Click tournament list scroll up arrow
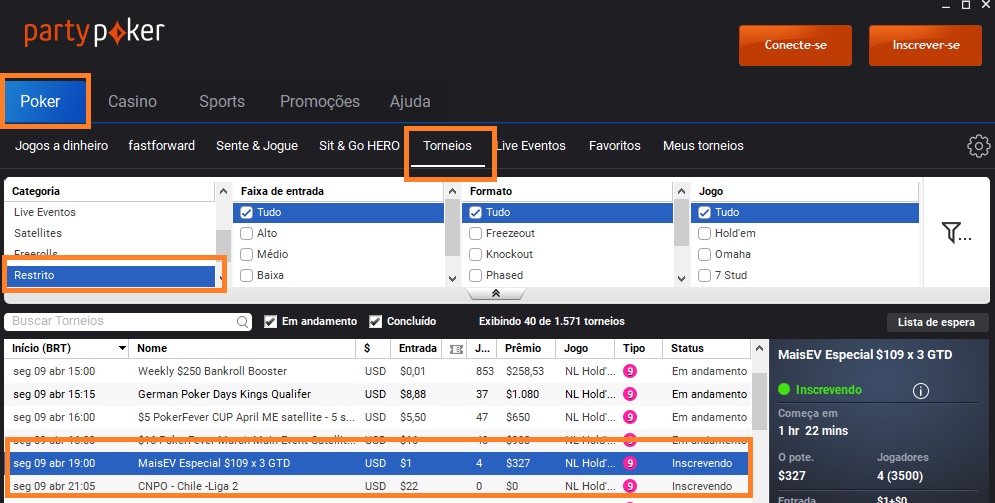This screenshot has width=995, height=503. [x=759, y=348]
